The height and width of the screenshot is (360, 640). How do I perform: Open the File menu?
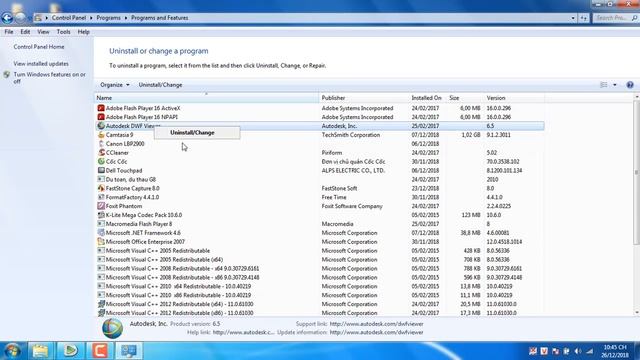click(x=9, y=32)
